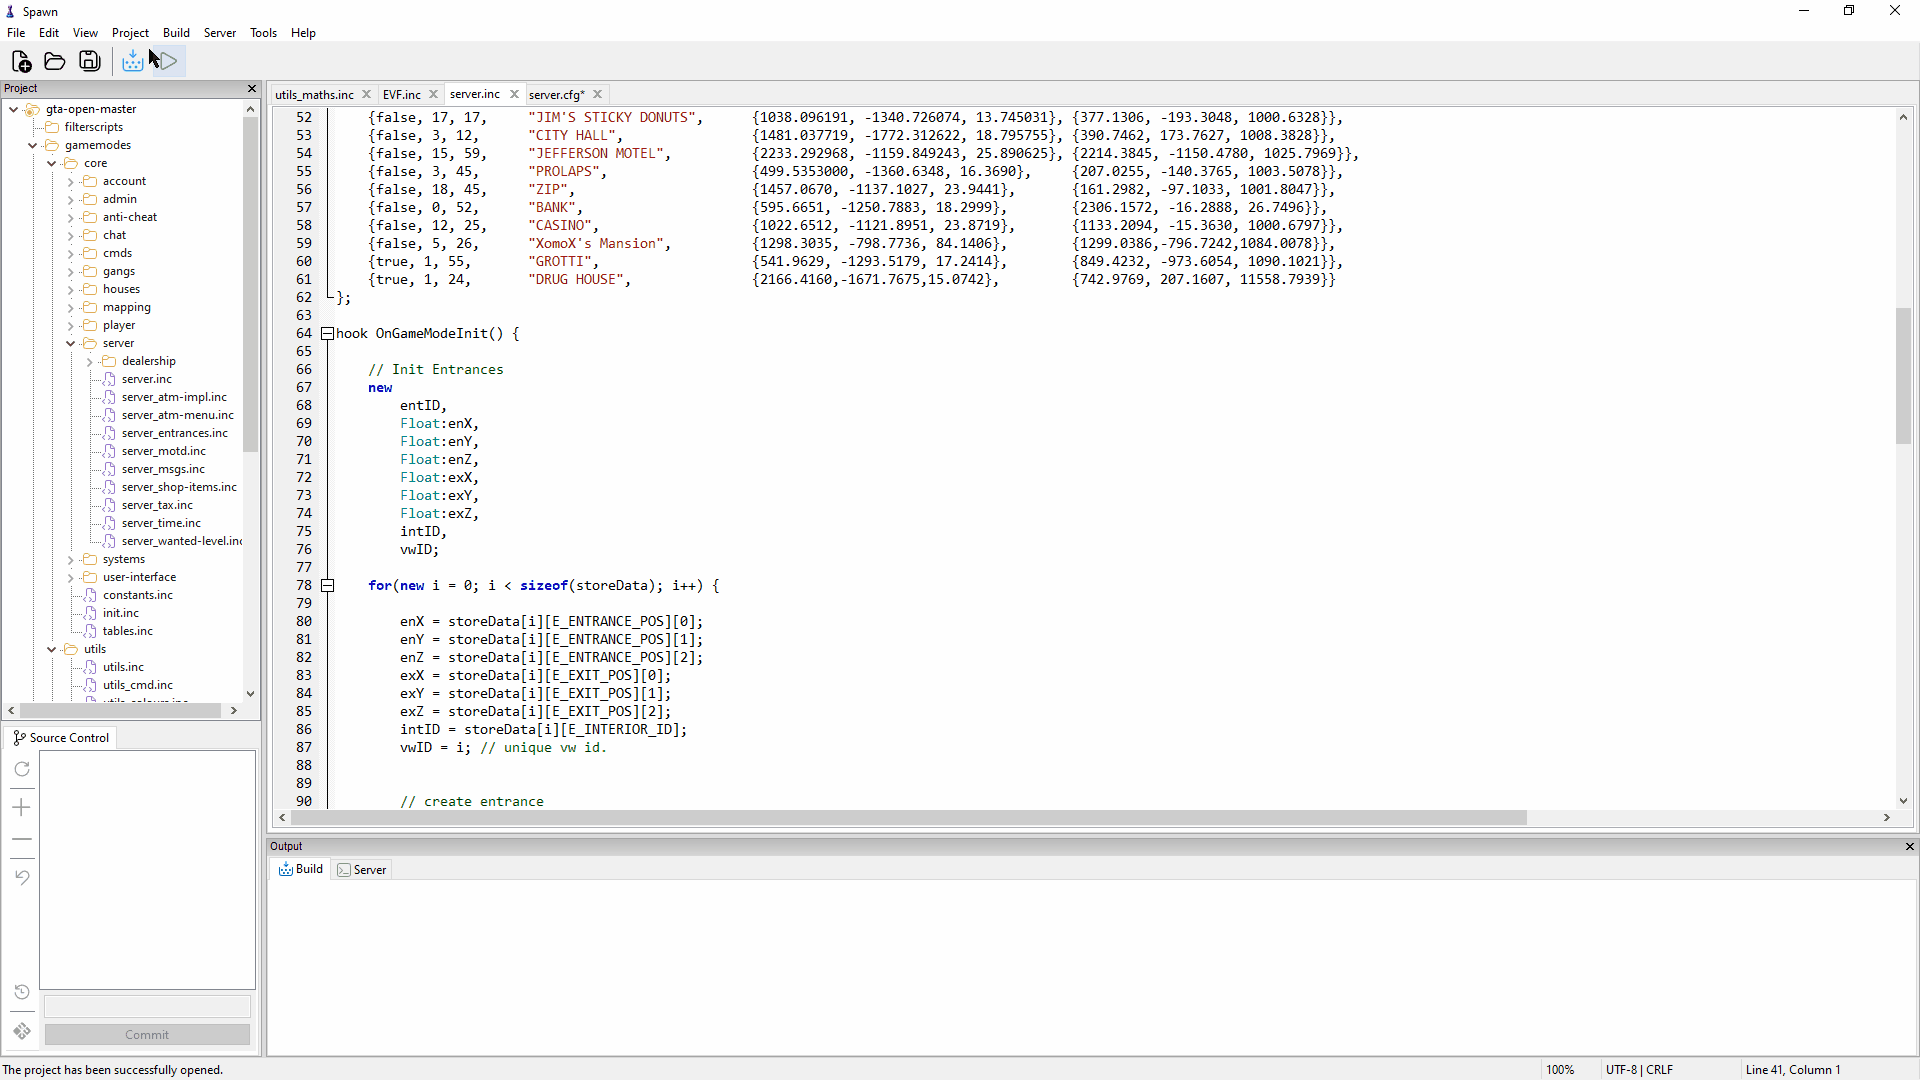1920x1080 pixels.
Task: Switch to the utils_maths.inc tab
Action: [314, 94]
